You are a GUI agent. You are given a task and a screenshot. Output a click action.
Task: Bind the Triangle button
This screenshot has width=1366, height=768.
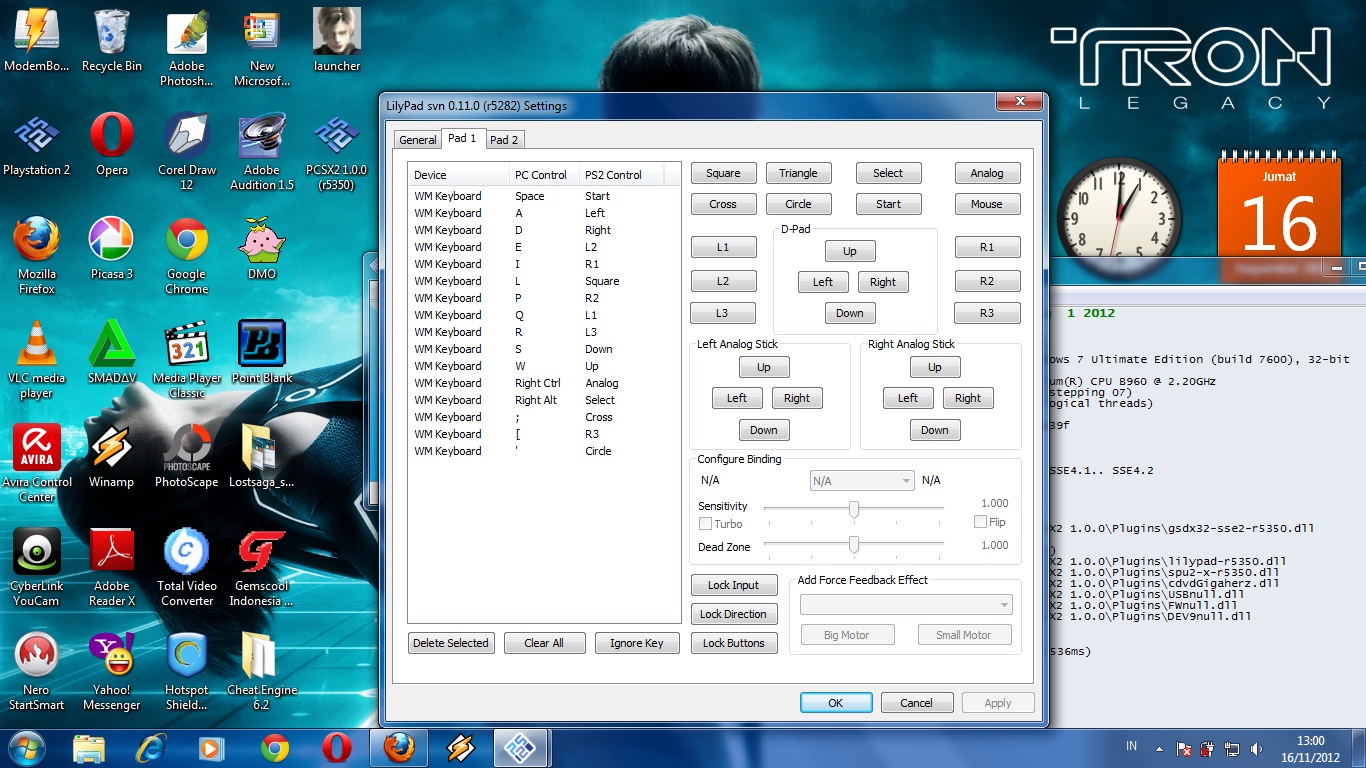[798, 173]
